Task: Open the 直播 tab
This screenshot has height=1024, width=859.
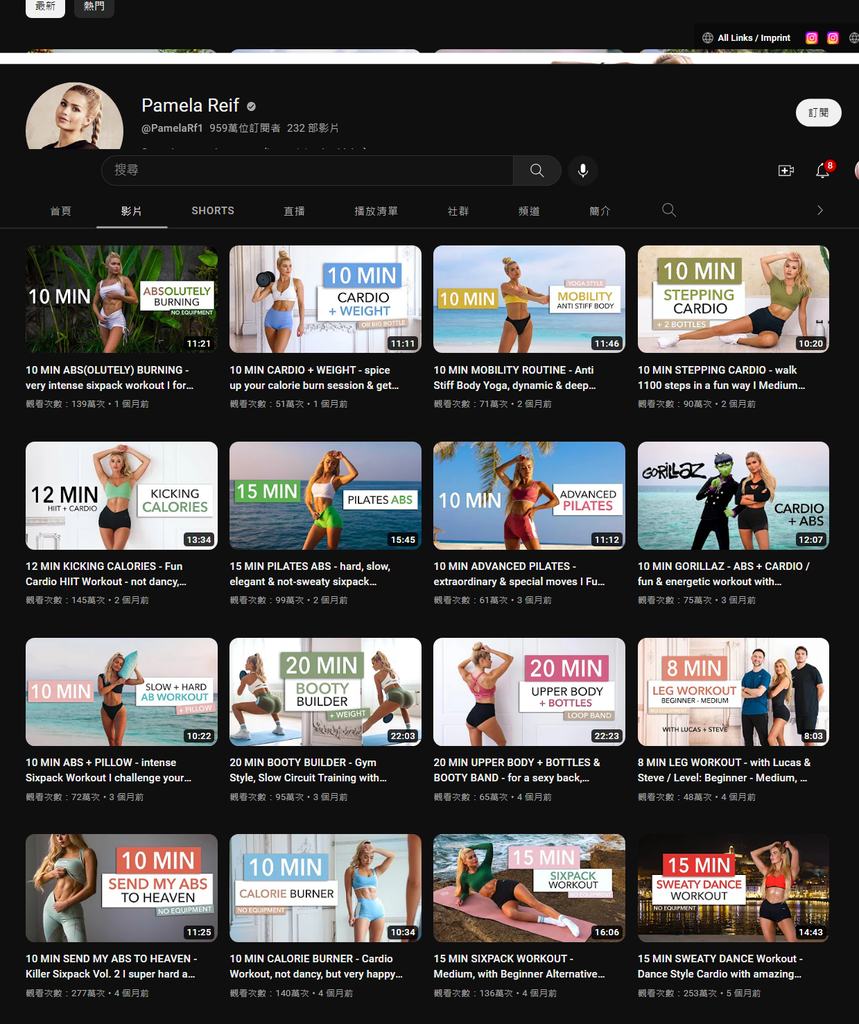Action: (294, 211)
